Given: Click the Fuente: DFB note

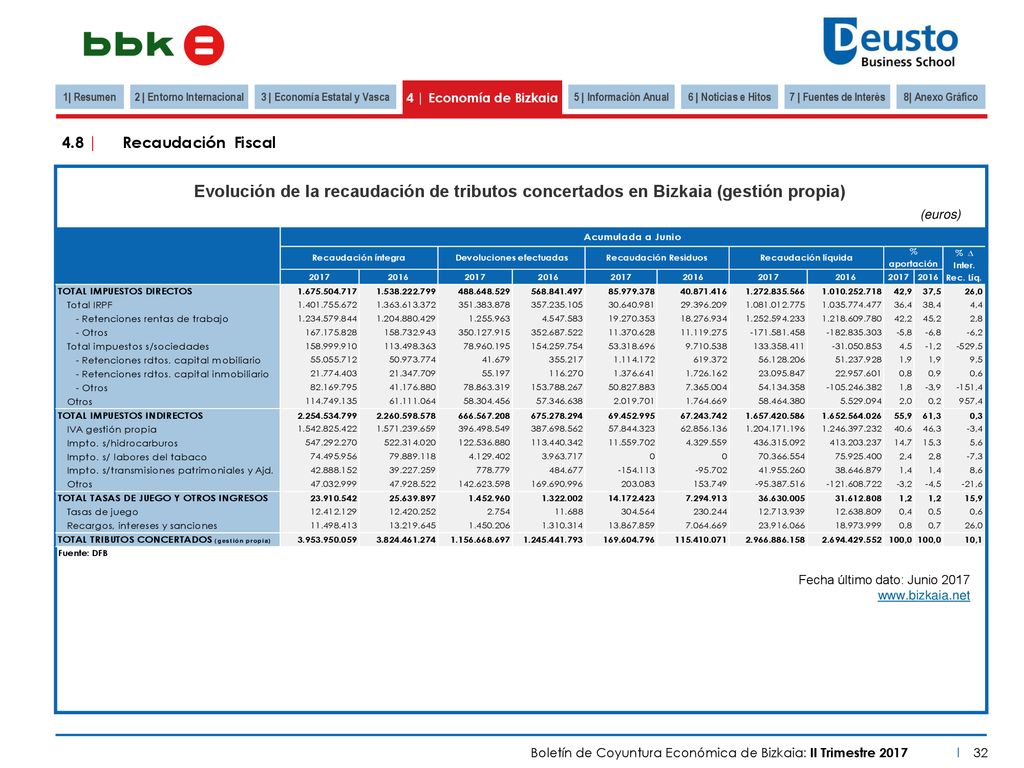Looking at the screenshot, I should 83,553.
